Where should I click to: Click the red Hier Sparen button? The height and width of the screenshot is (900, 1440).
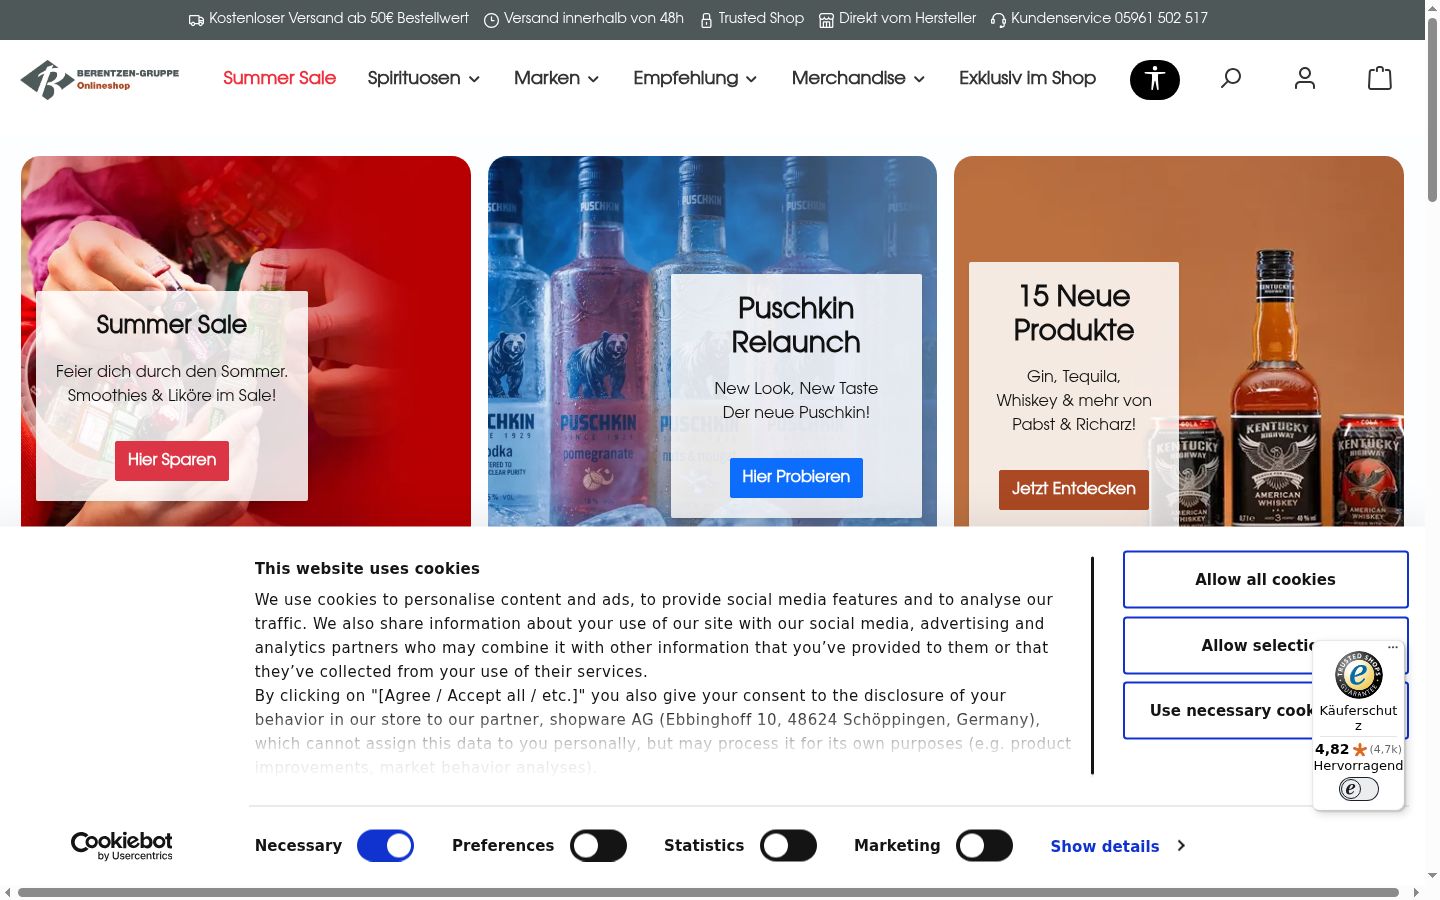coord(172,460)
